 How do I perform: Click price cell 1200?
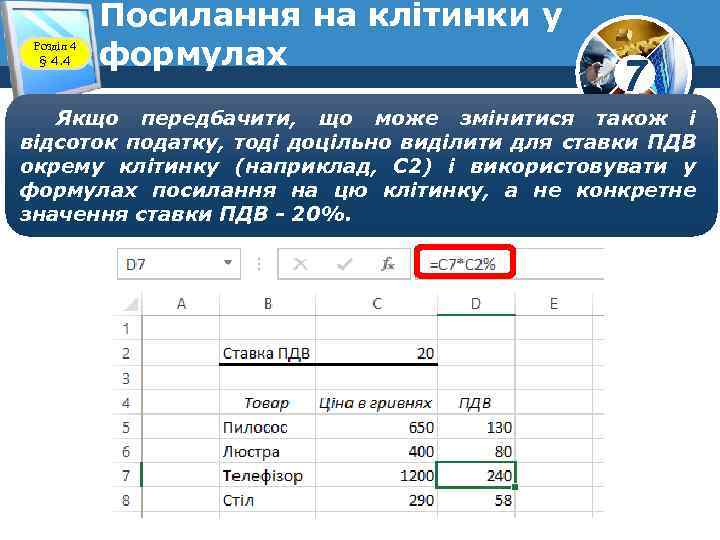coord(377,476)
